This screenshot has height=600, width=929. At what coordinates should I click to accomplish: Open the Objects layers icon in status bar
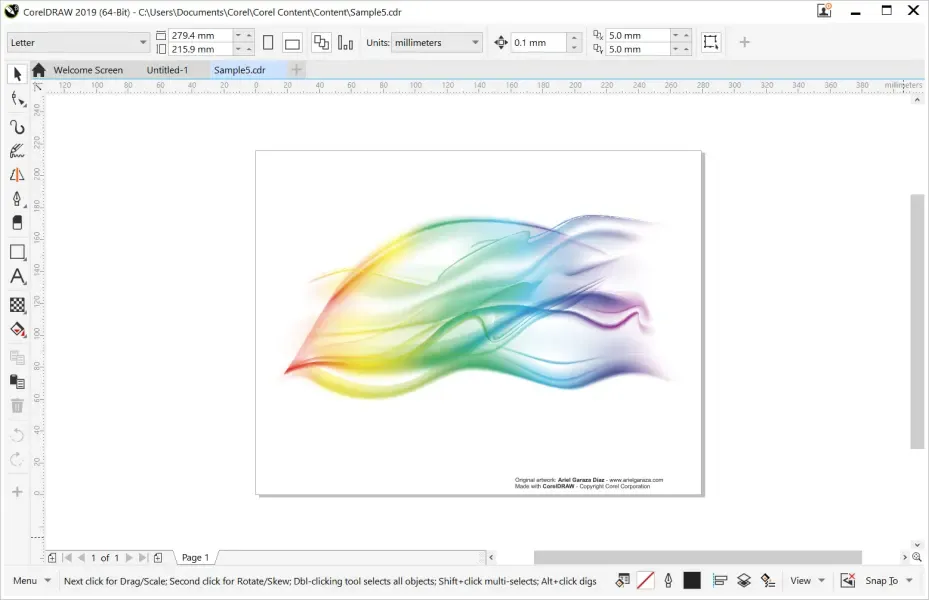(744, 580)
